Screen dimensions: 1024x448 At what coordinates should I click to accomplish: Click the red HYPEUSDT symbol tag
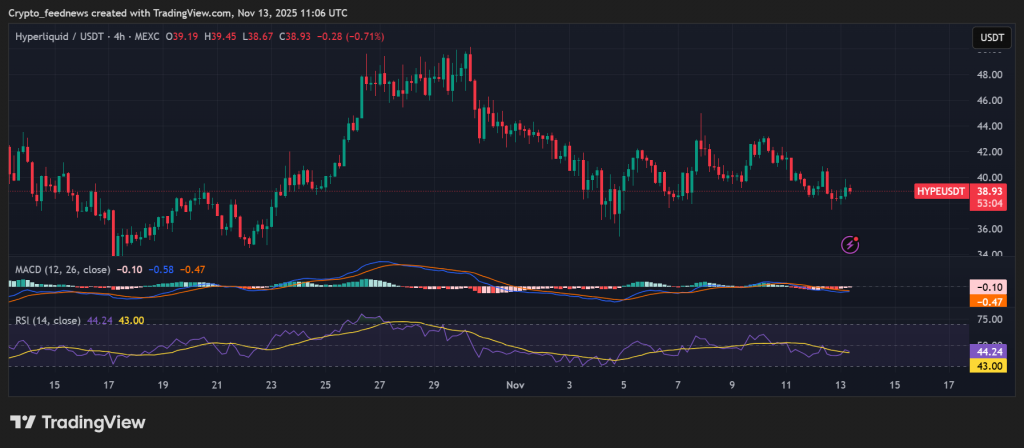[940, 190]
